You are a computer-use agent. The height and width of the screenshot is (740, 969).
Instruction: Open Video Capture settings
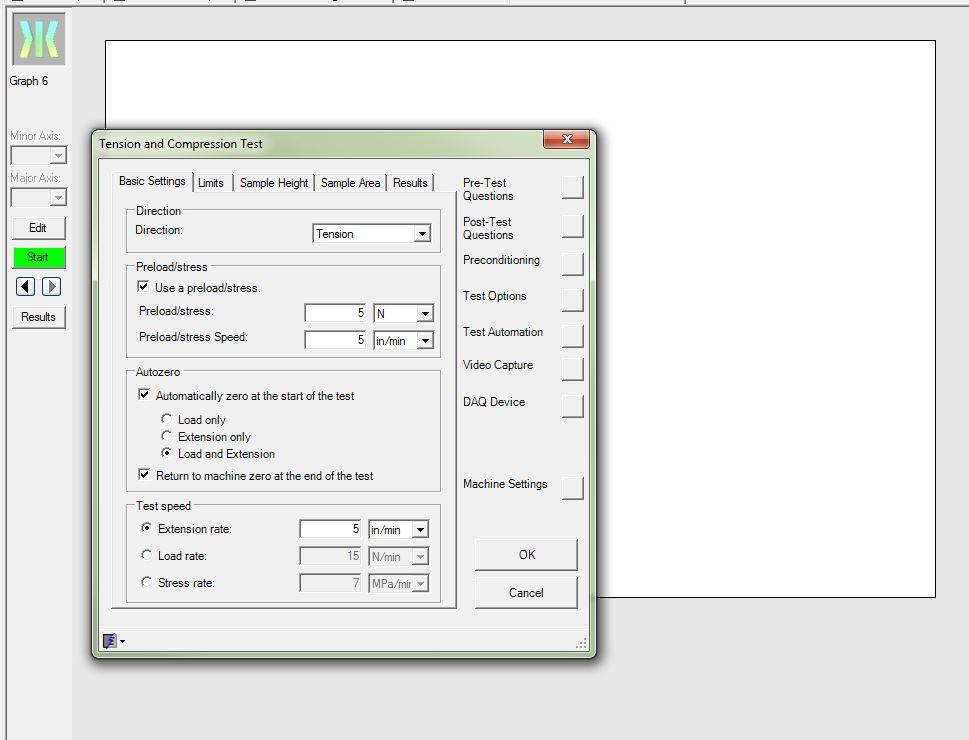[571, 369]
